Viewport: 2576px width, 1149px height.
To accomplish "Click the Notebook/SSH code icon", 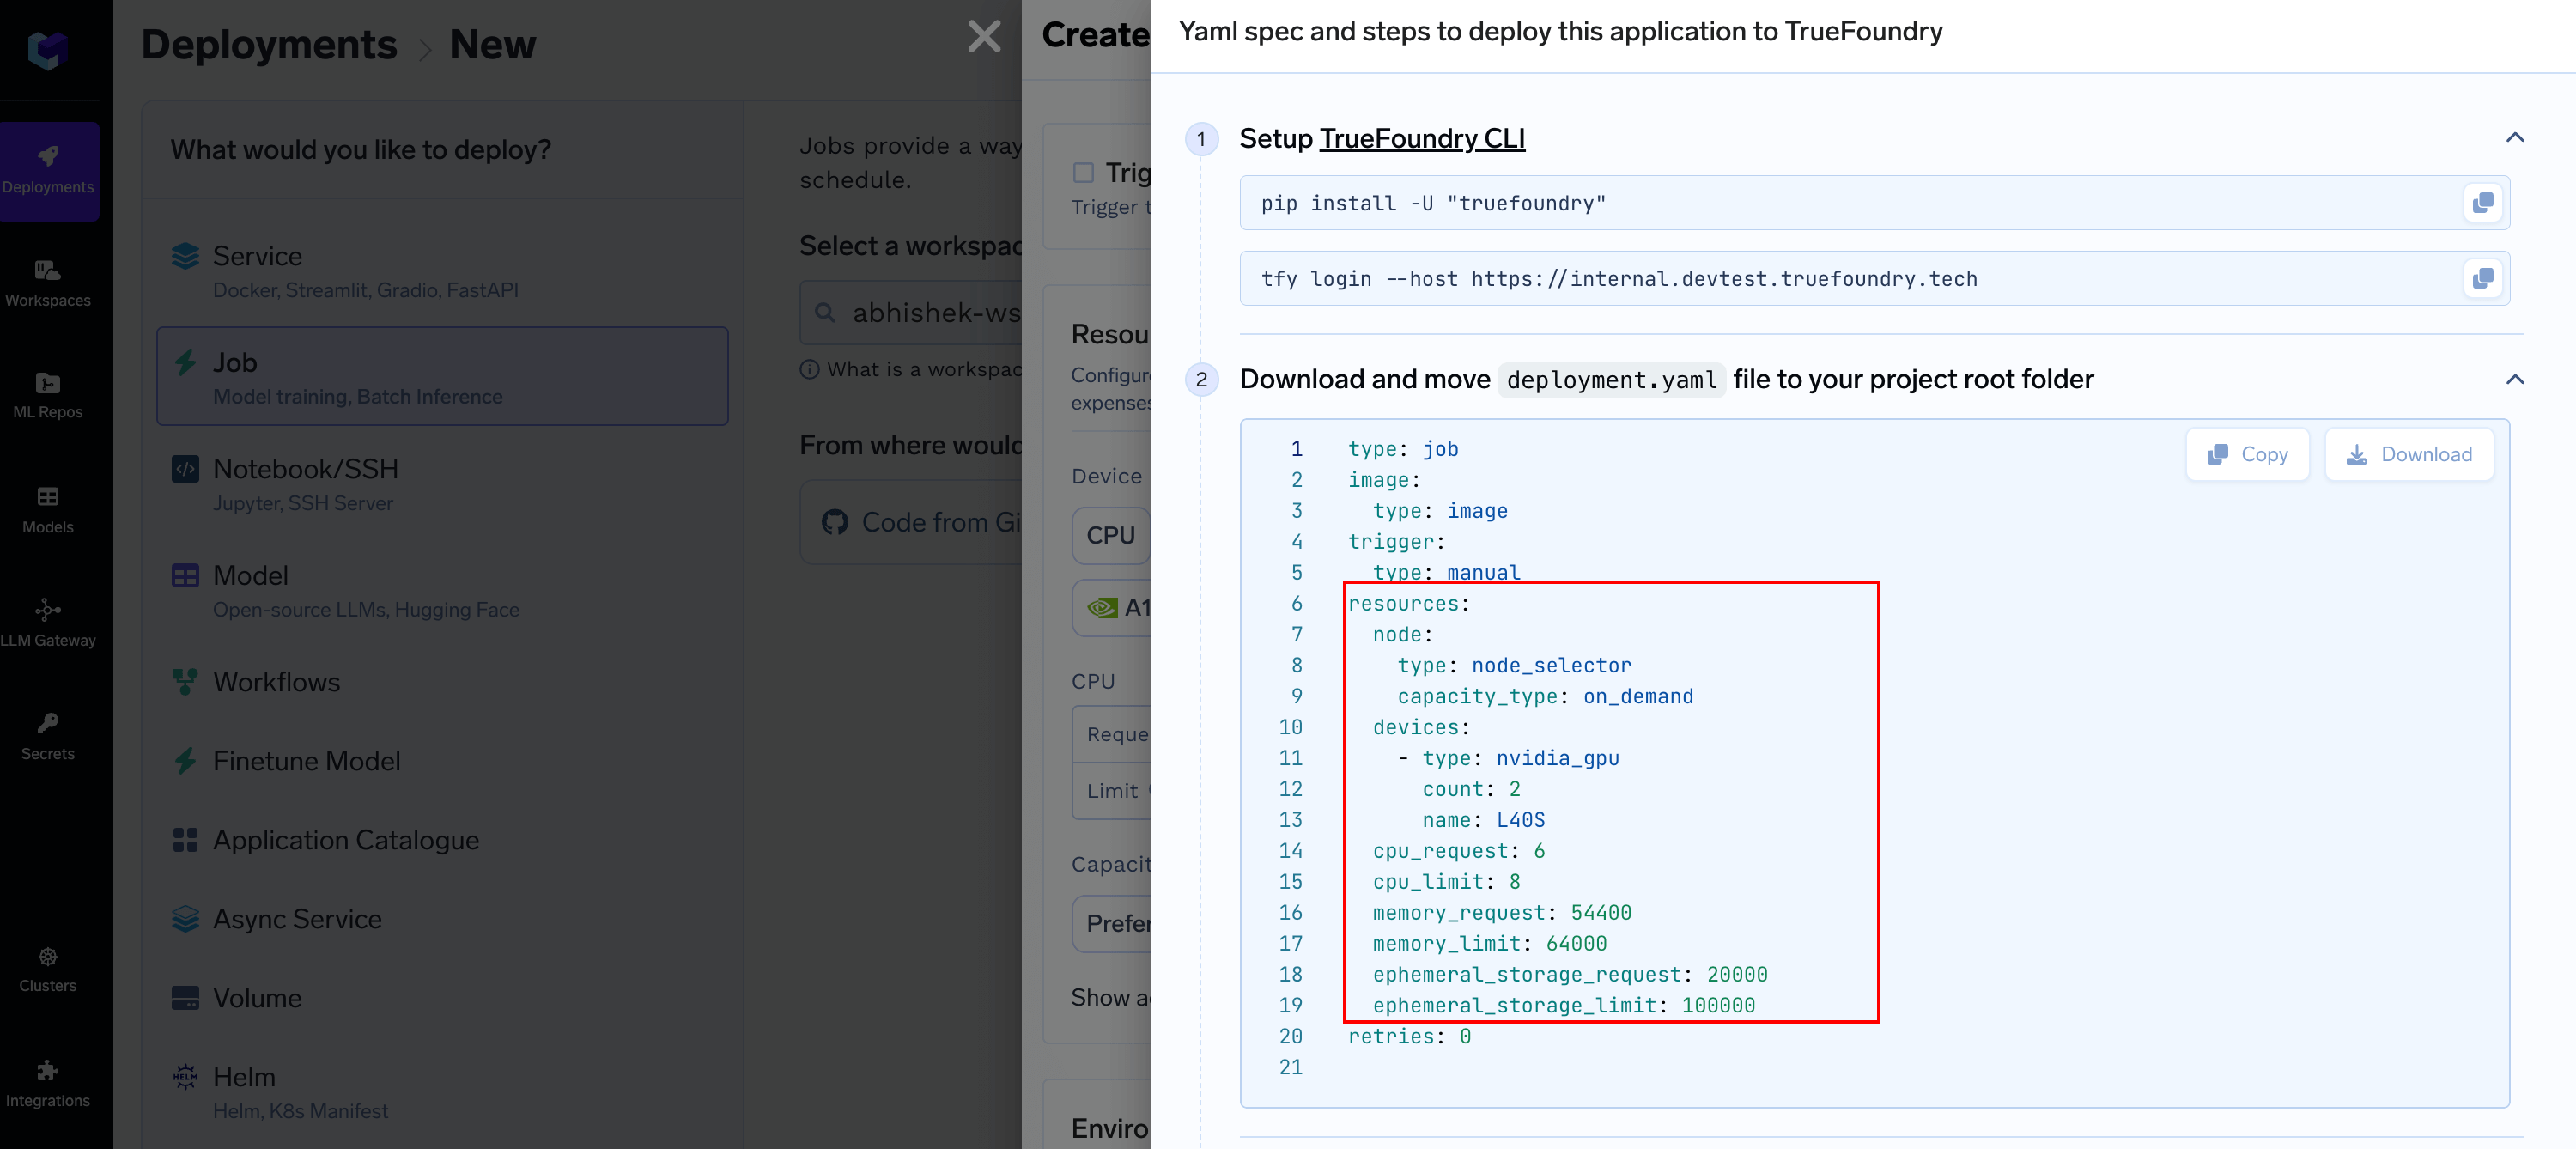I will coord(185,469).
